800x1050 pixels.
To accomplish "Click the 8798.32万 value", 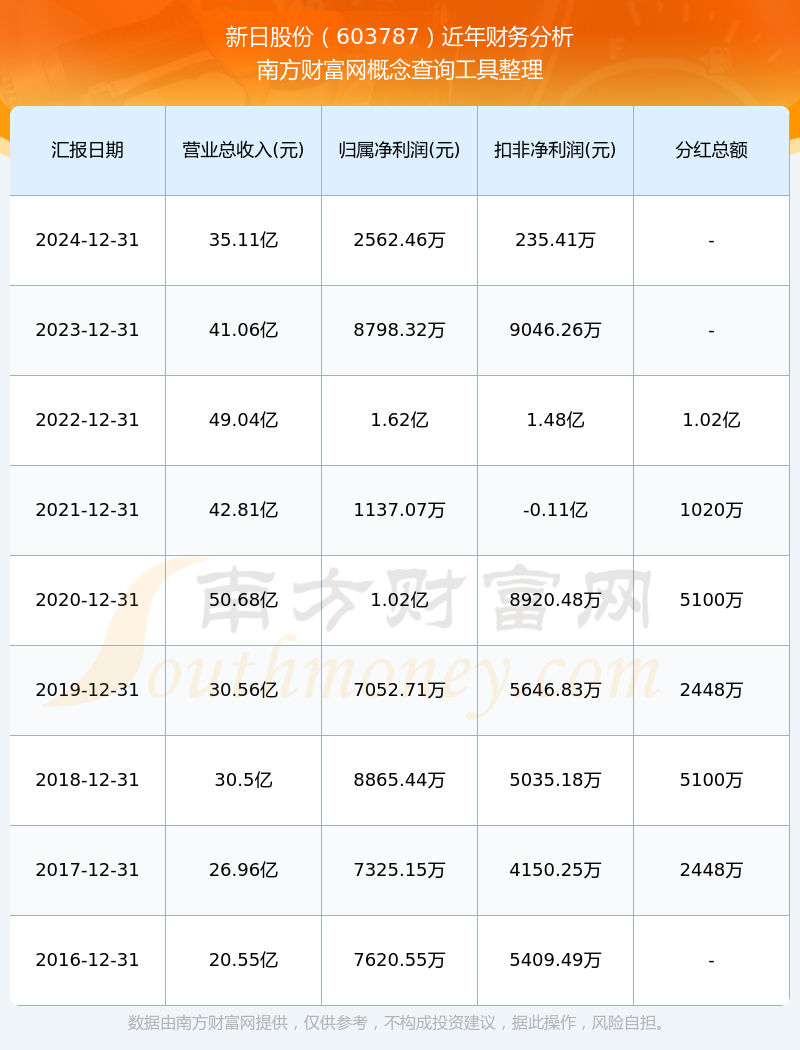I will (x=400, y=330).
